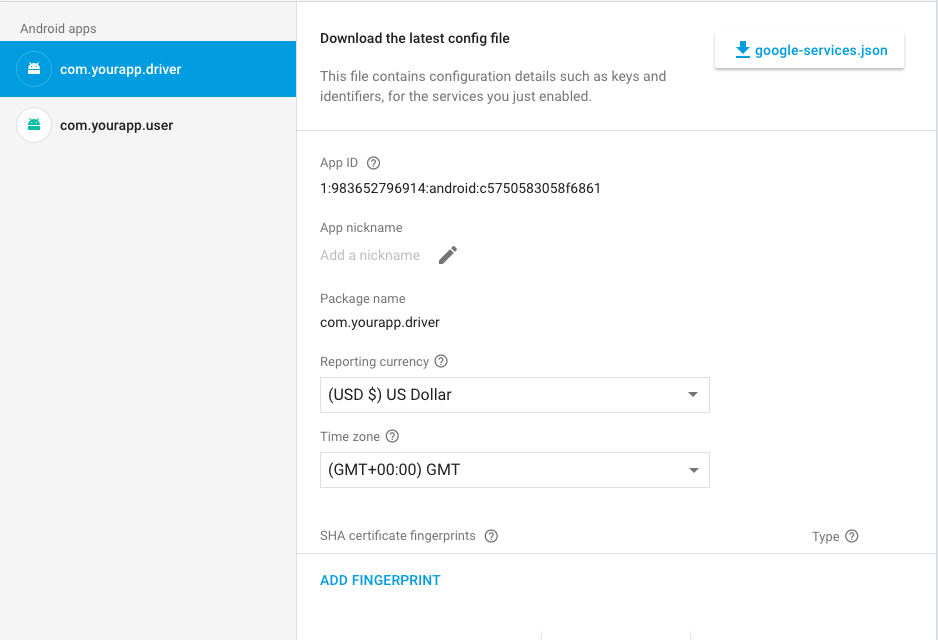Screen dimensions: 938x640
Task: Click the Android icon for com.yourapp.driver
Action: tap(34, 69)
